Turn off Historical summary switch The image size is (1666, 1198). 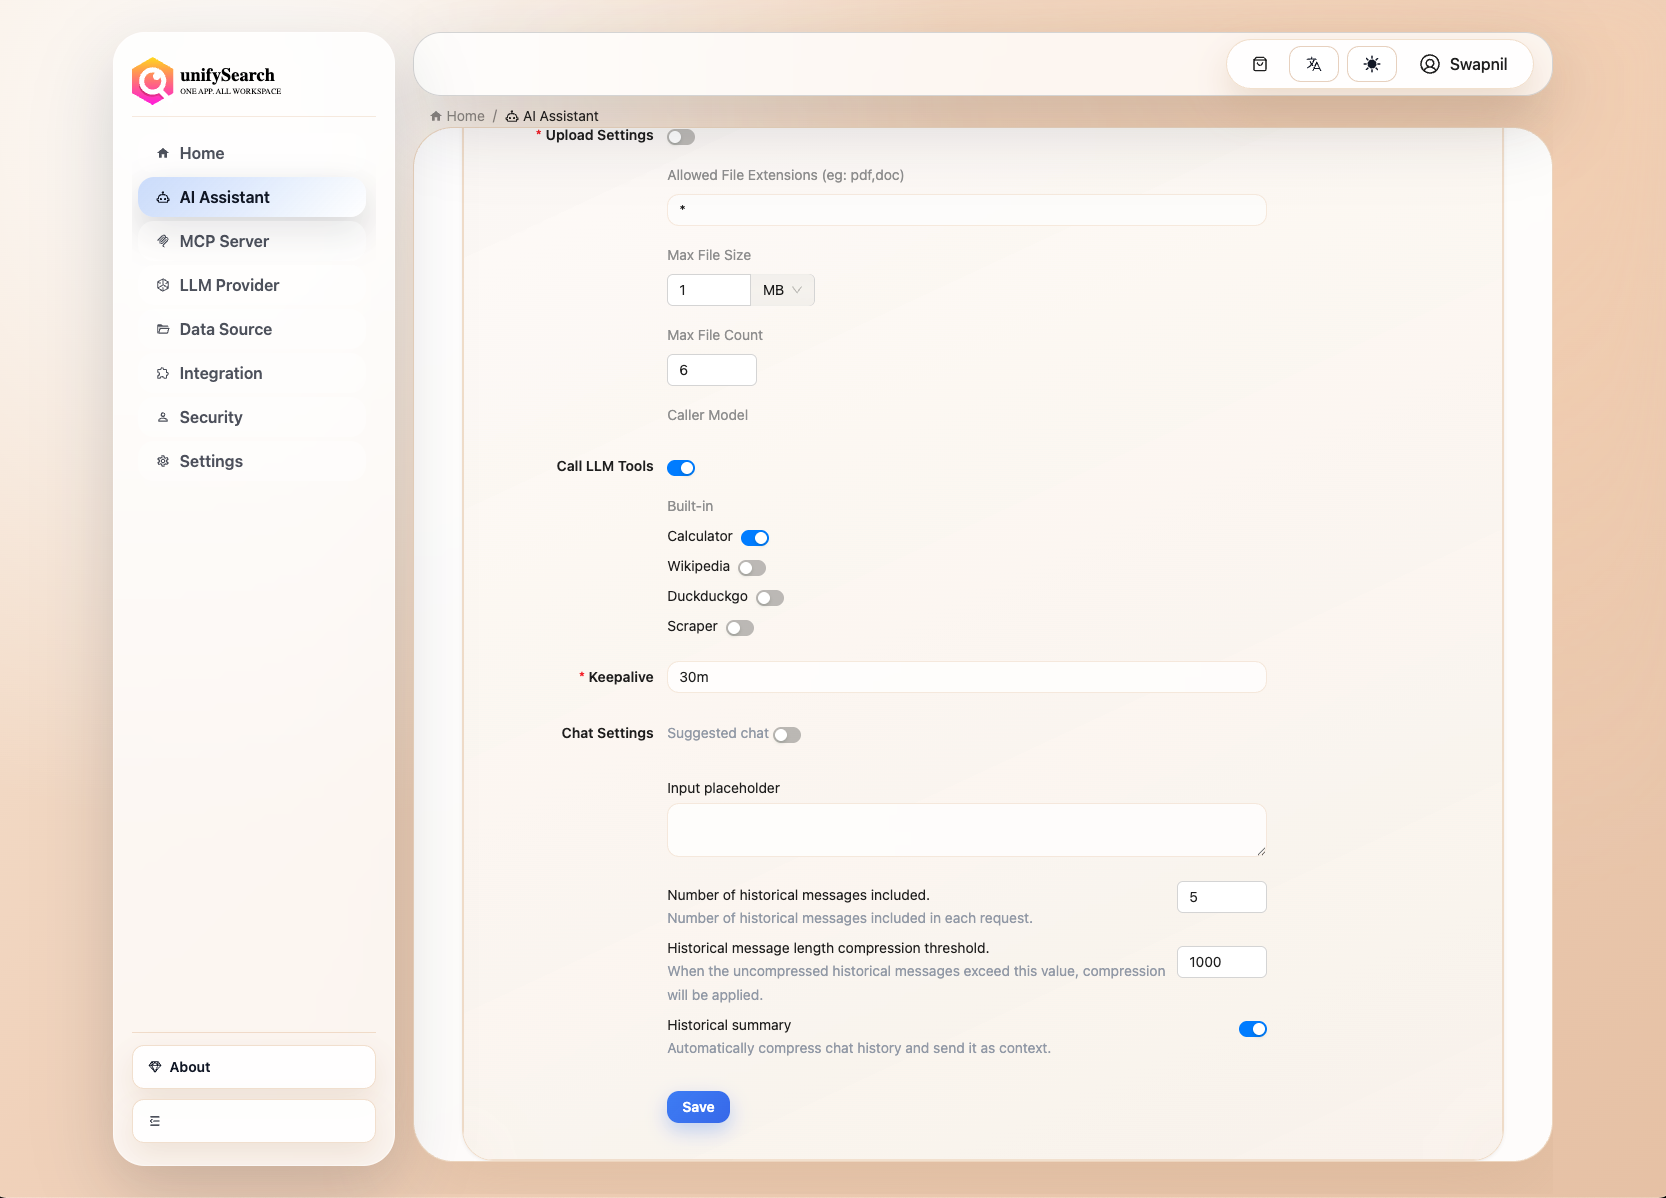coord(1252,1029)
